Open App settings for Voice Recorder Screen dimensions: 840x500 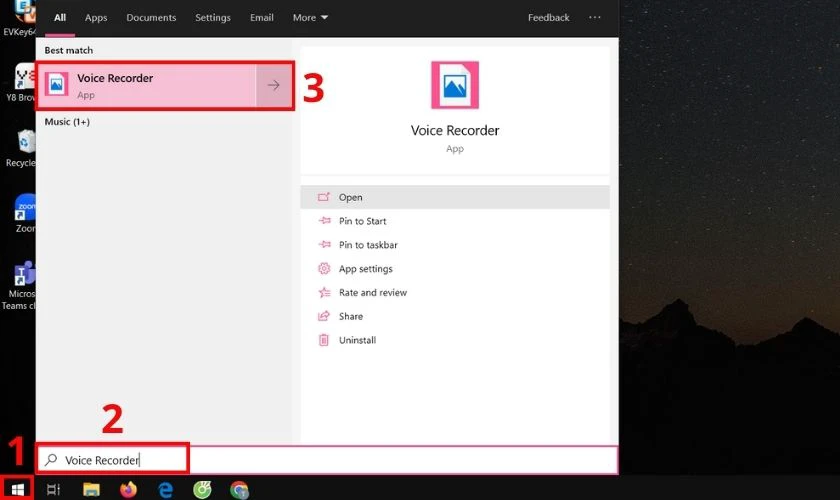point(455,268)
